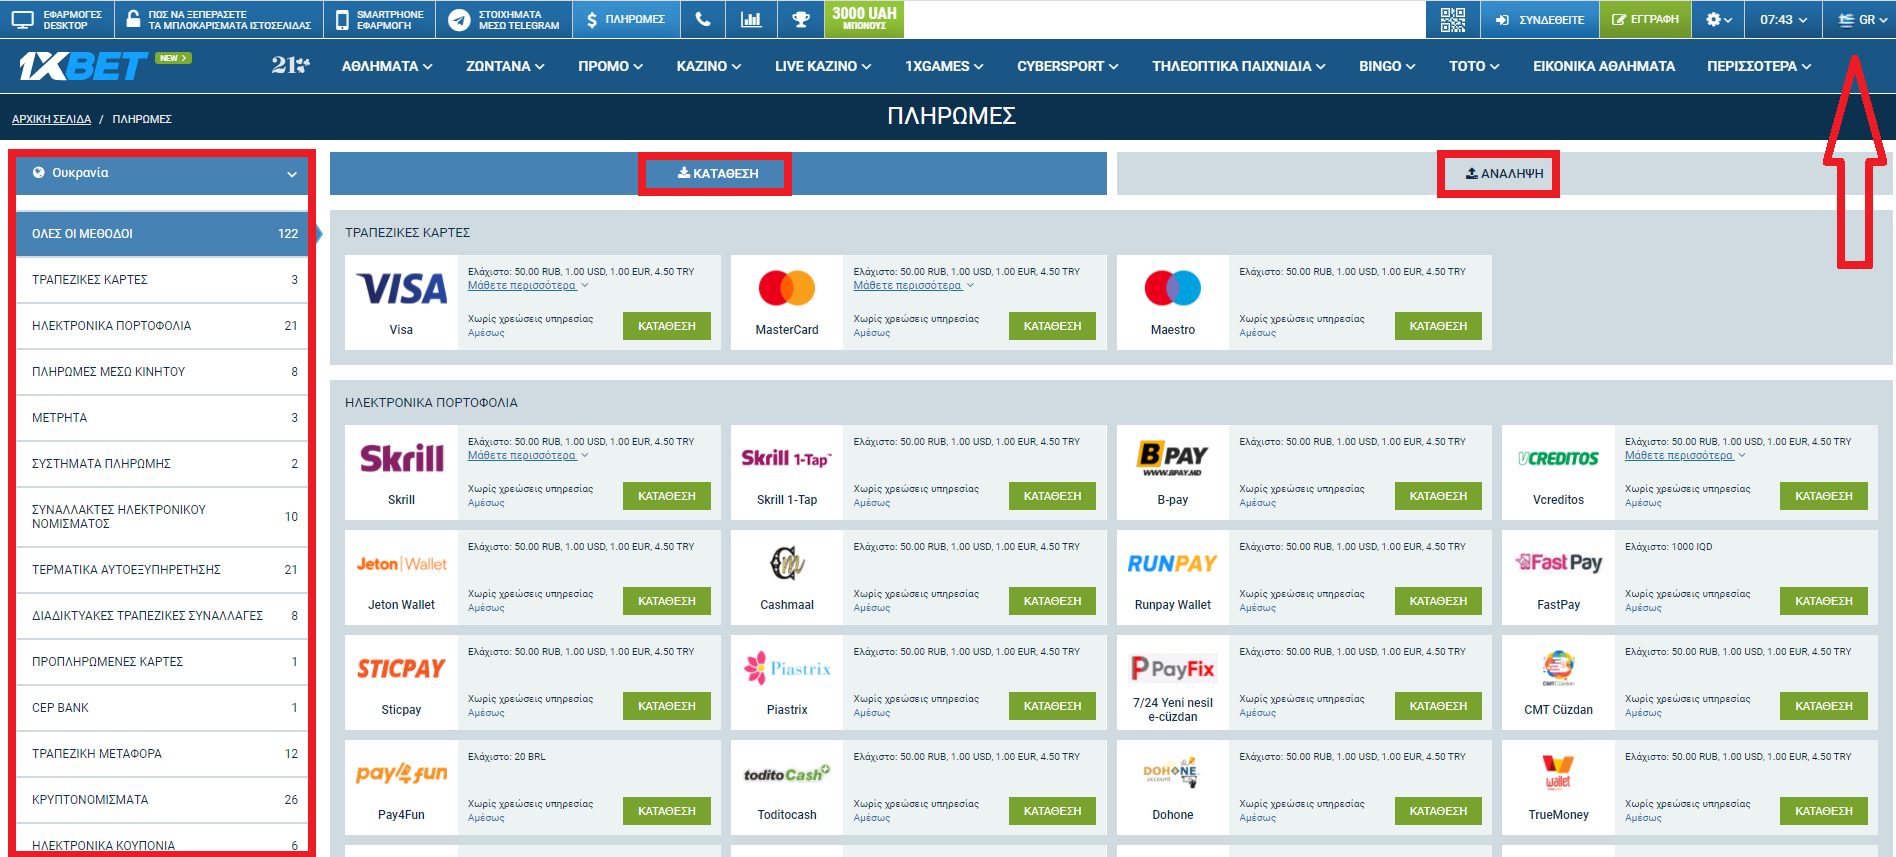
Task: Click the Telegram betting icon
Action: point(459,20)
